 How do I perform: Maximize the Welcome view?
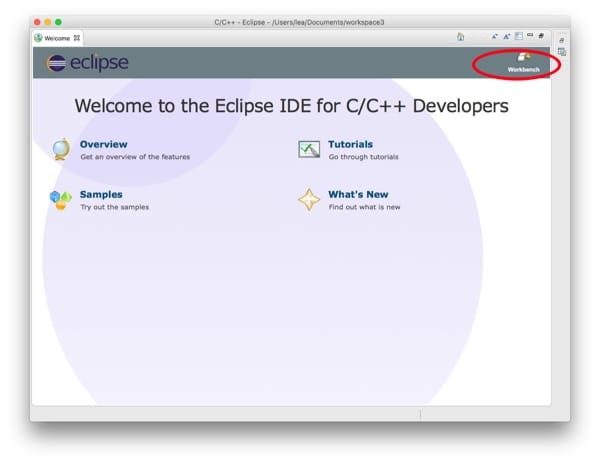click(541, 36)
